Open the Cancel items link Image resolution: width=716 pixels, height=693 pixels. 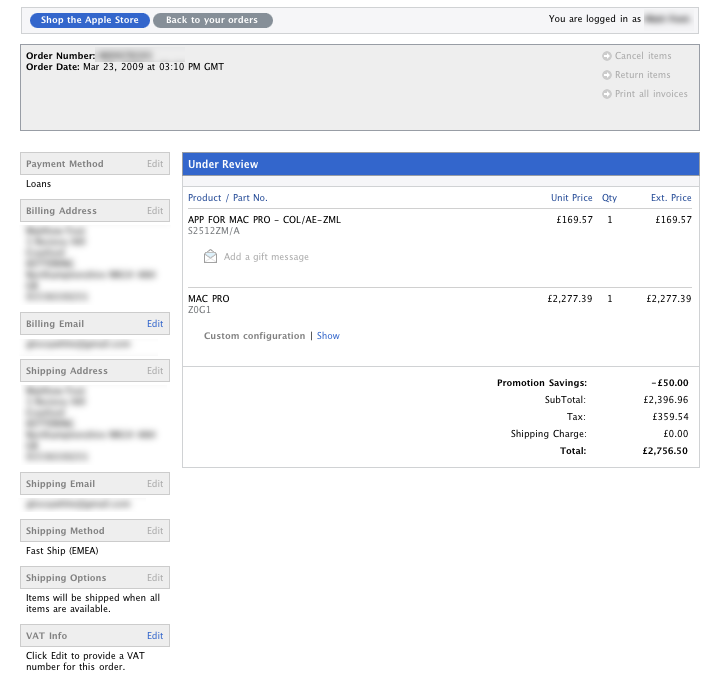[x=643, y=56]
